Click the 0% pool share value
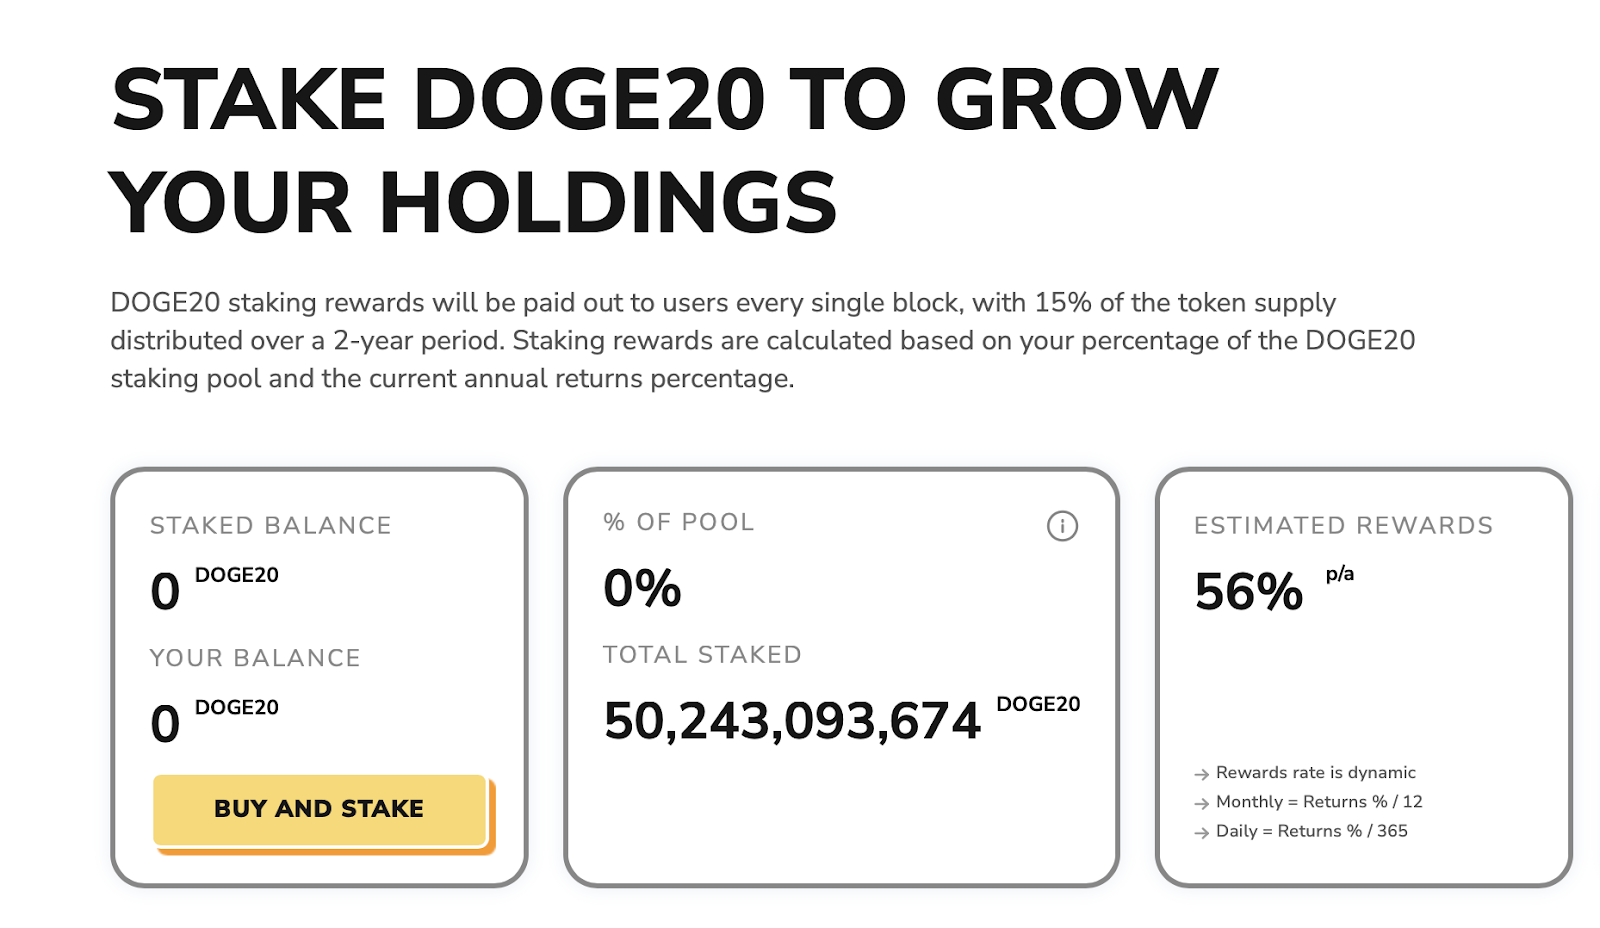Image resolution: width=1600 pixels, height=928 pixels. [x=642, y=588]
